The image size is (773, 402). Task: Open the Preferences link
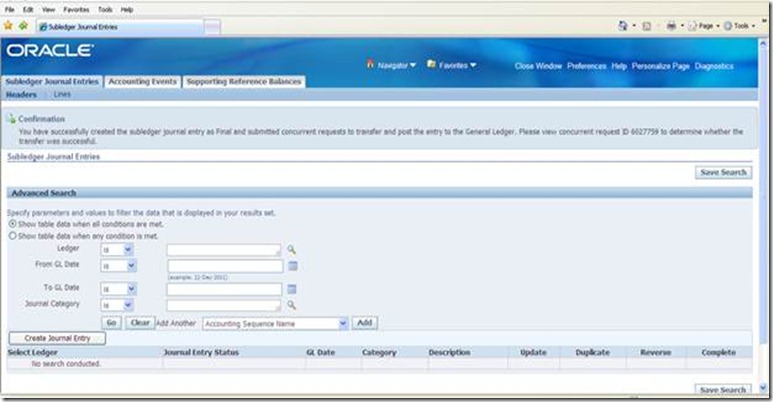click(x=586, y=66)
